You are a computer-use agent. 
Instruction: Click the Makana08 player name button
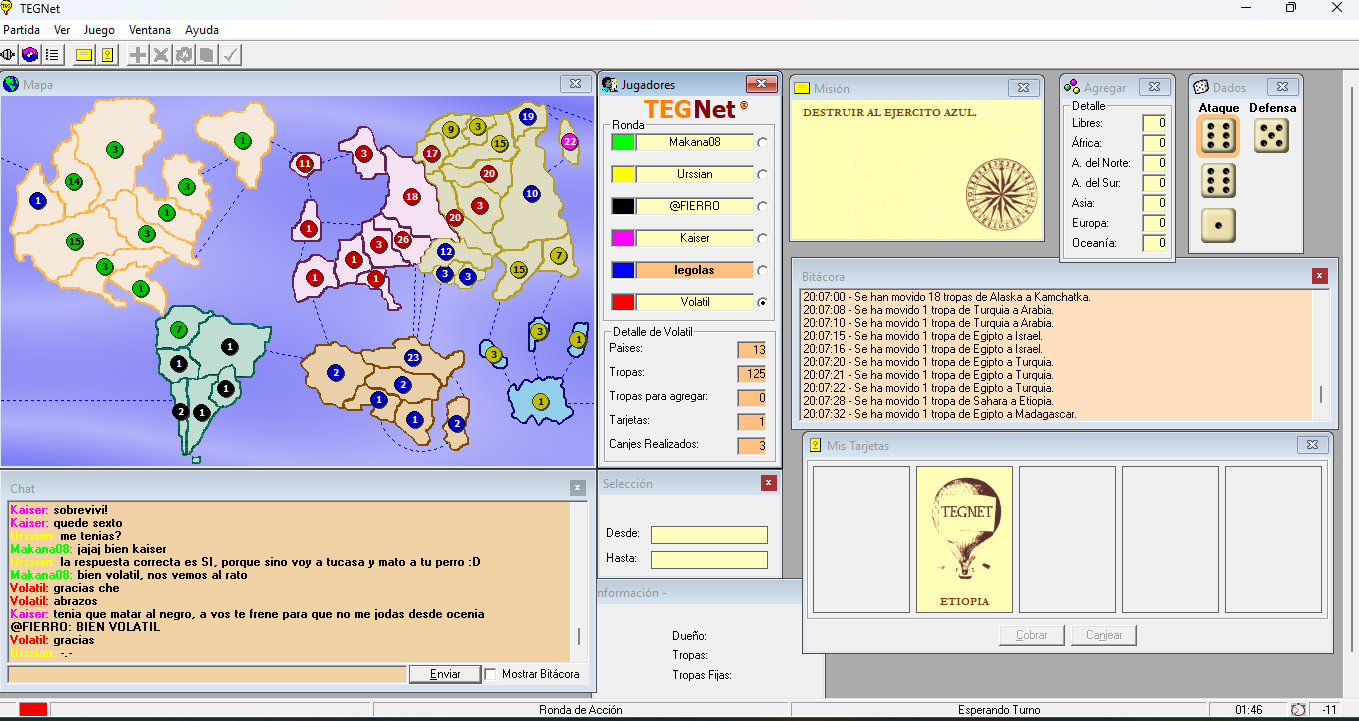click(x=694, y=142)
